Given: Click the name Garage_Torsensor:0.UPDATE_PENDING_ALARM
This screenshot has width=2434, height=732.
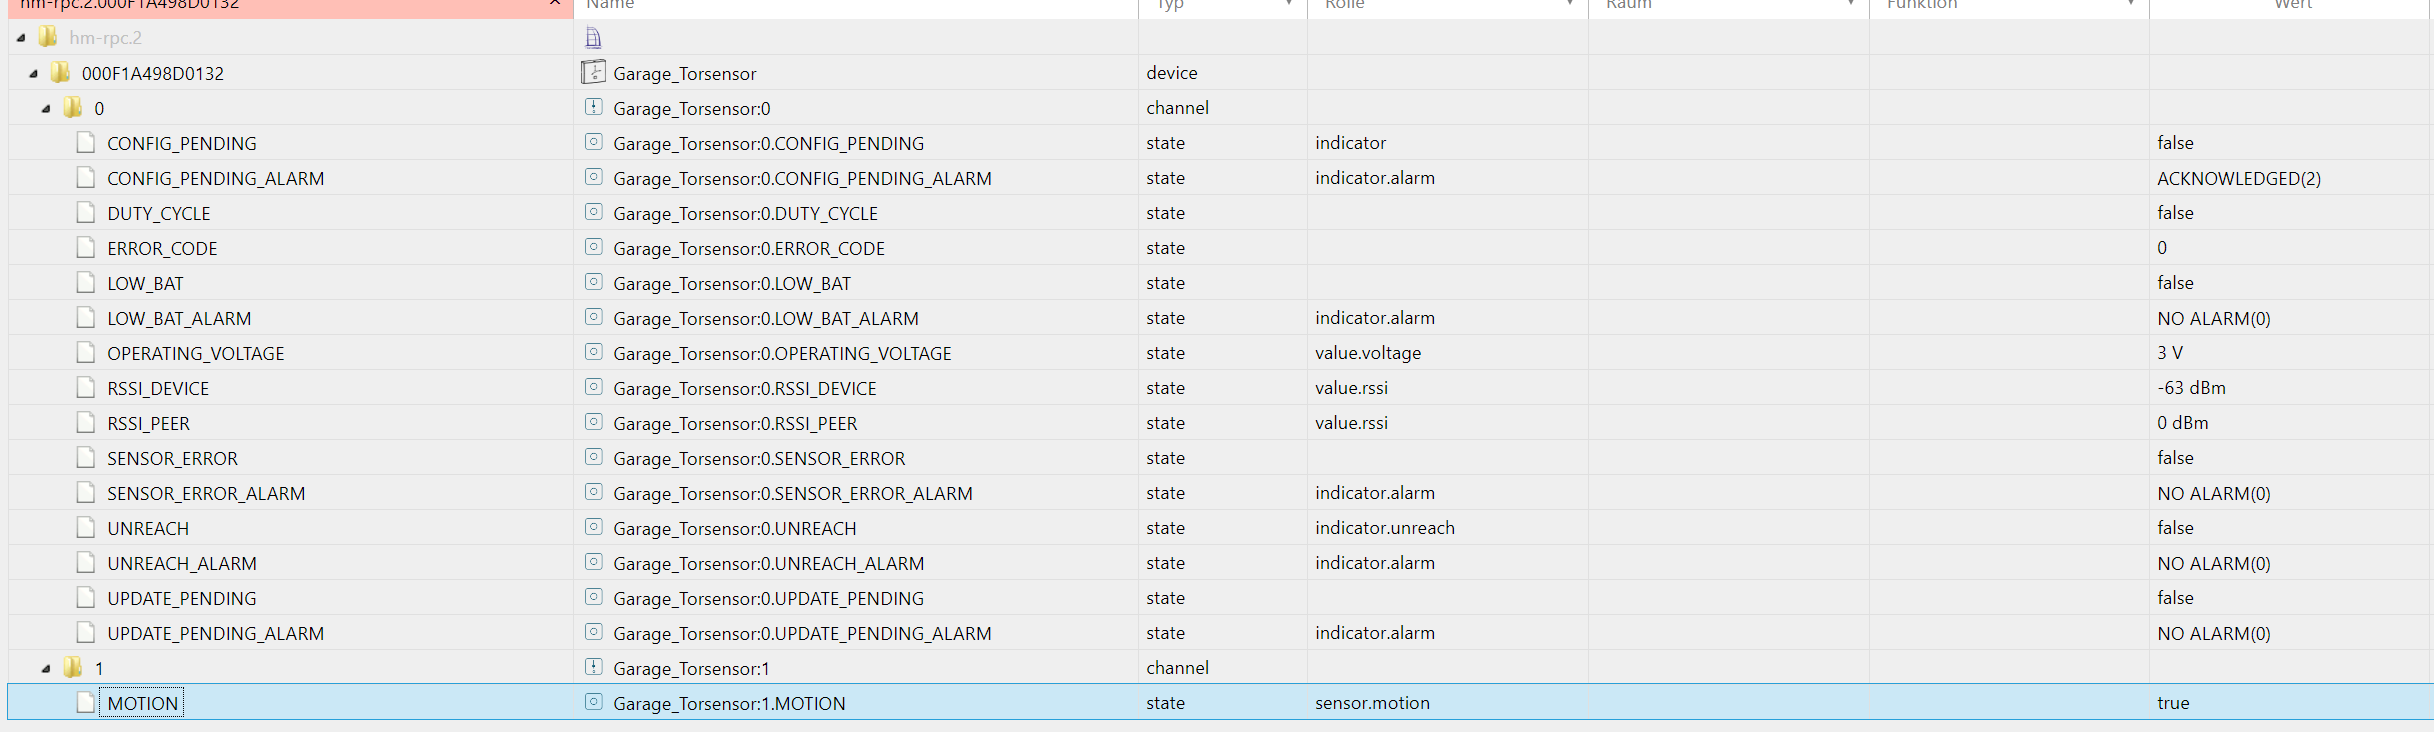Looking at the screenshot, I should (803, 633).
